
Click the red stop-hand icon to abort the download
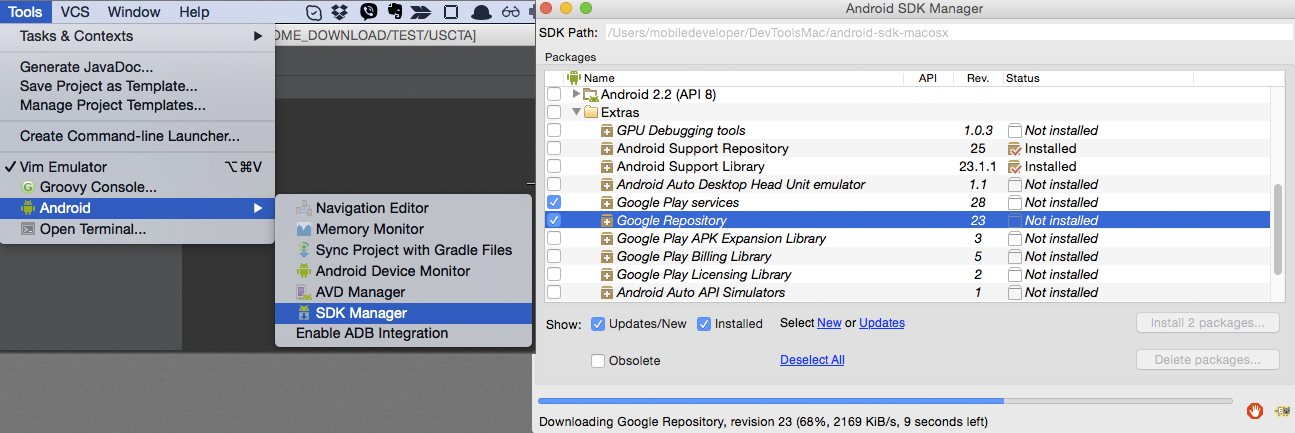click(1255, 411)
